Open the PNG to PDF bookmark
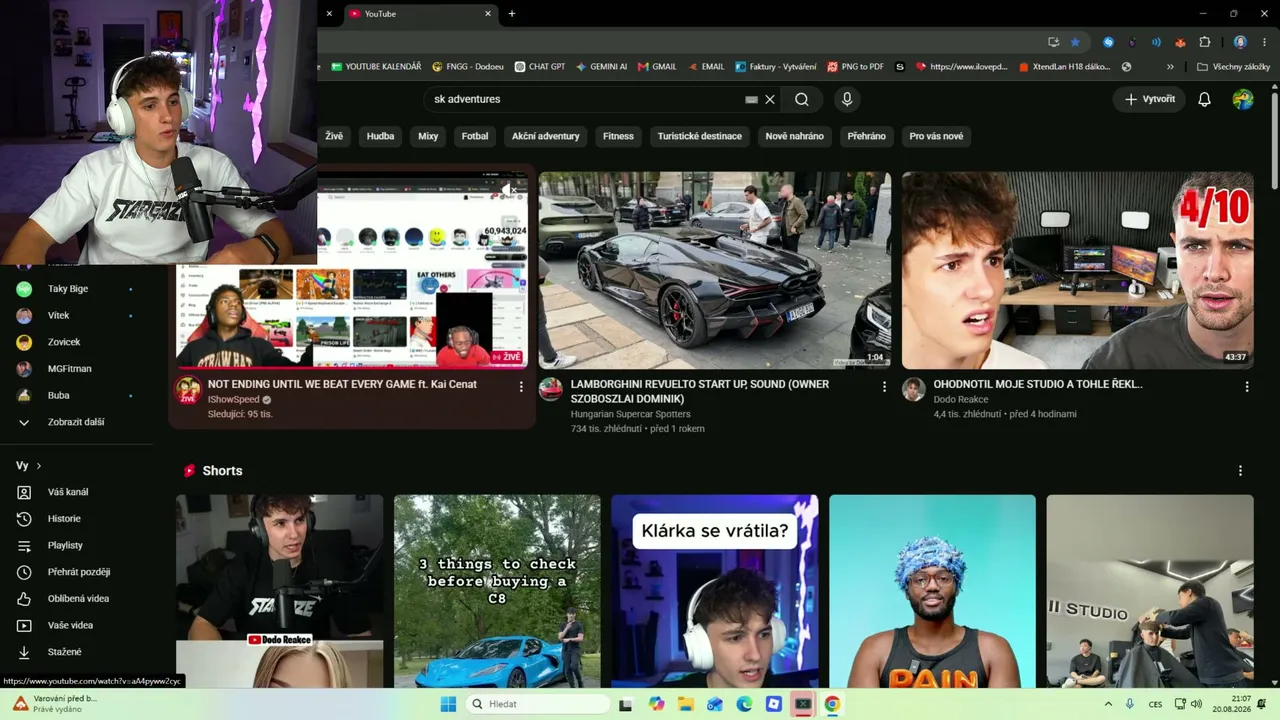 [855, 67]
